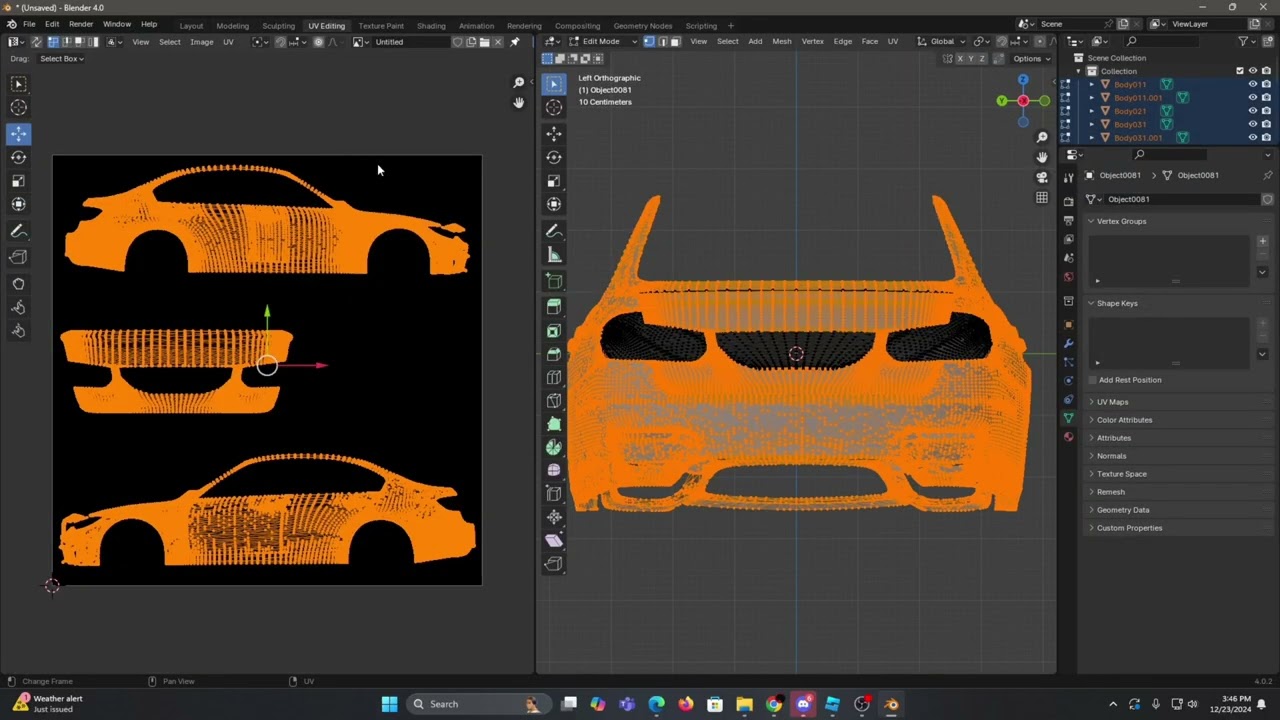This screenshot has width=1280, height=720.
Task: Select the Rotate tool in the UV editor
Action: (x=18, y=157)
